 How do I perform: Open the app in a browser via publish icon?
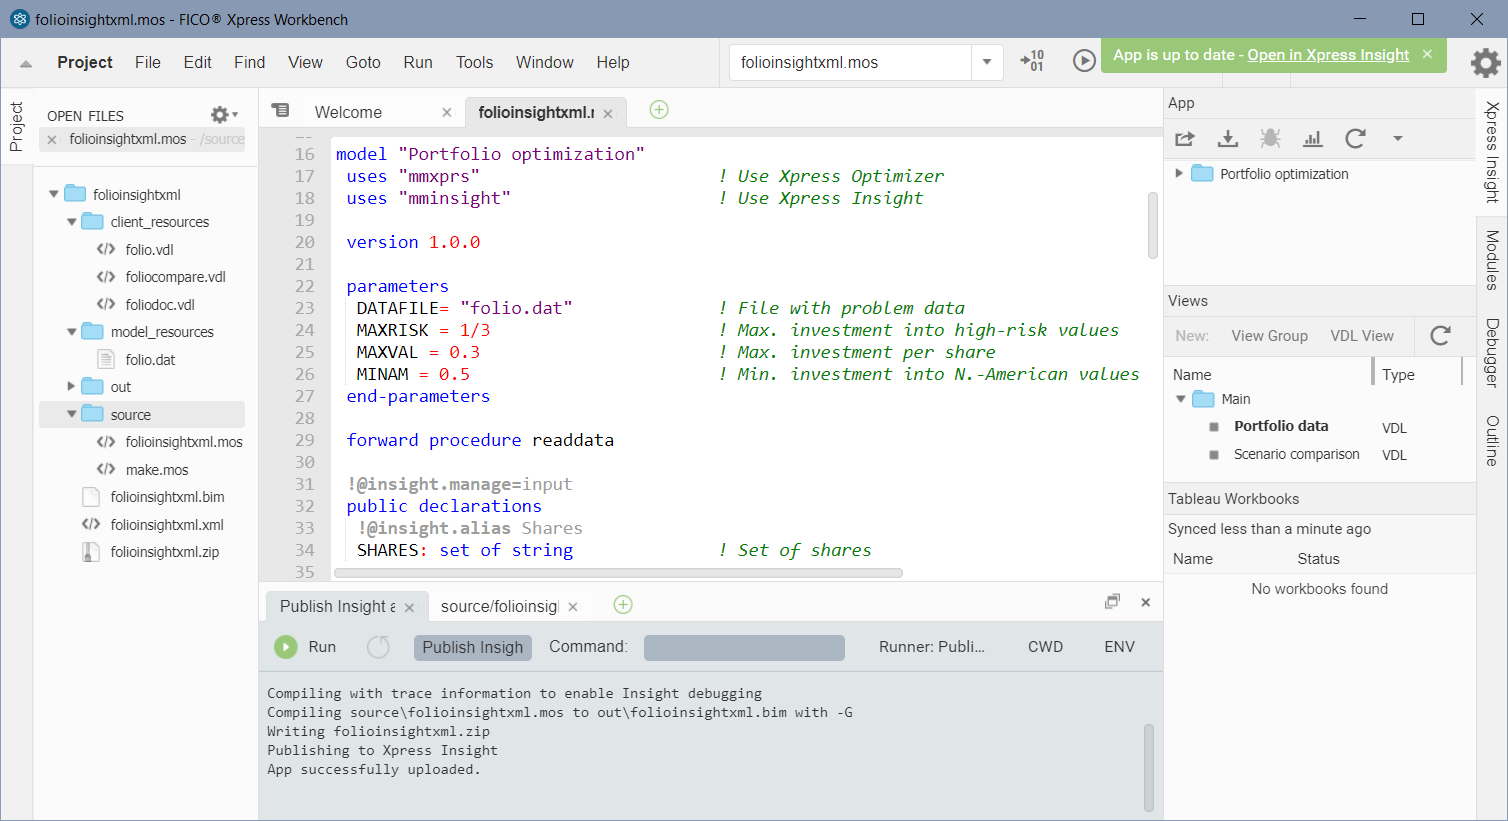pos(1184,138)
